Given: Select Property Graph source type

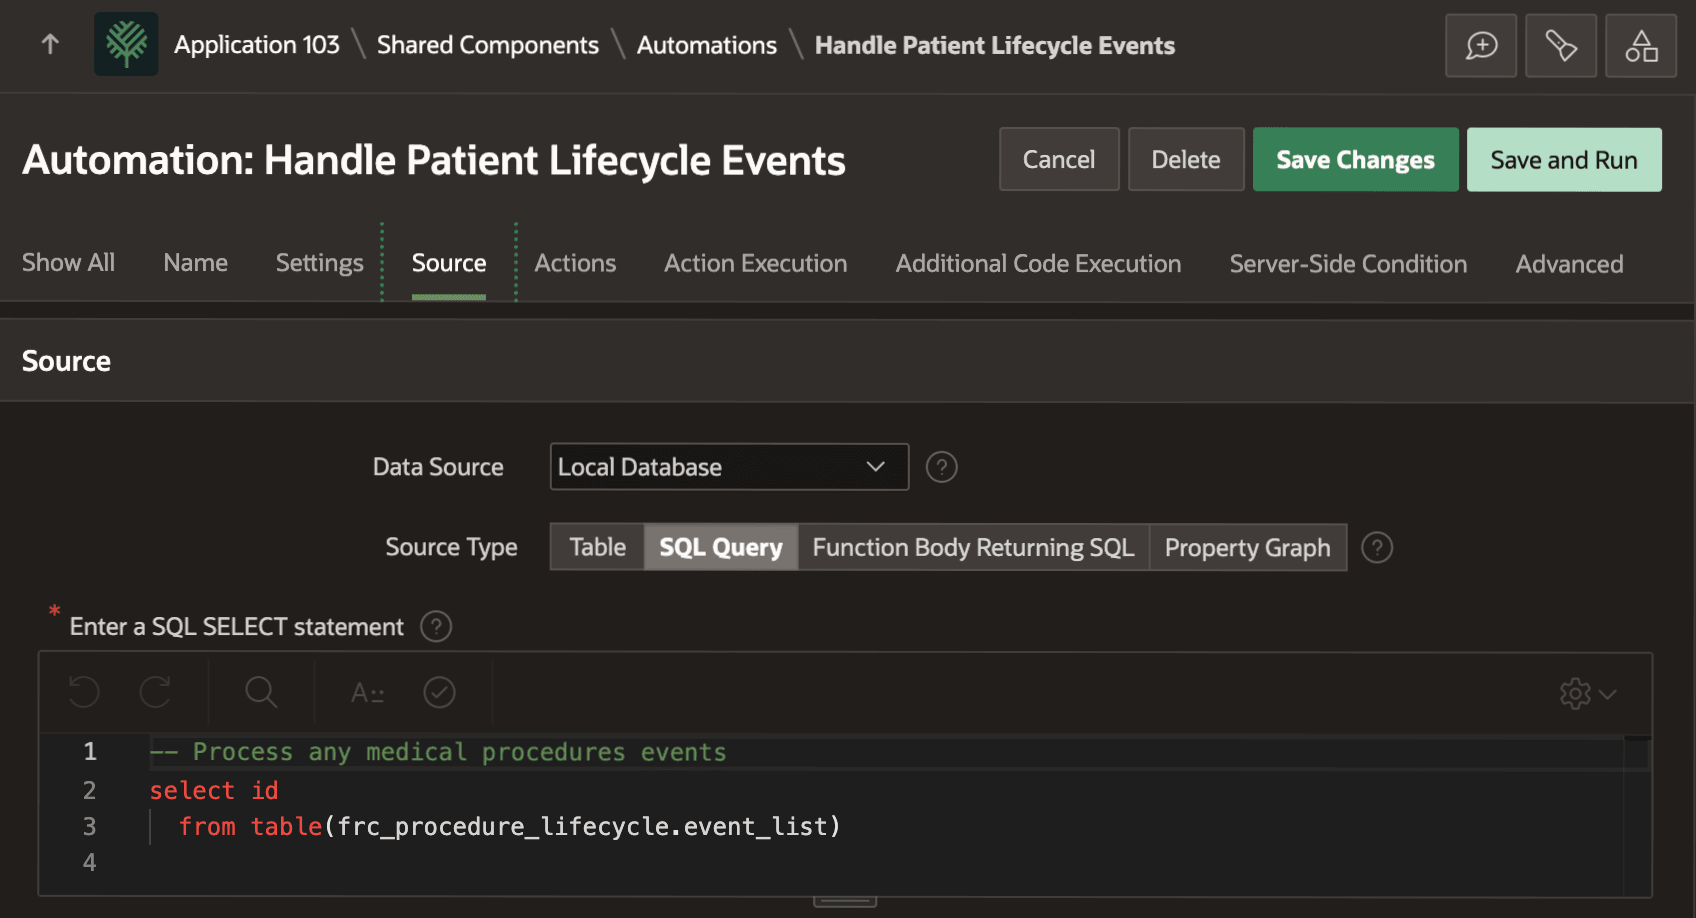Looking at the screenshot, I should point(1248,547).
